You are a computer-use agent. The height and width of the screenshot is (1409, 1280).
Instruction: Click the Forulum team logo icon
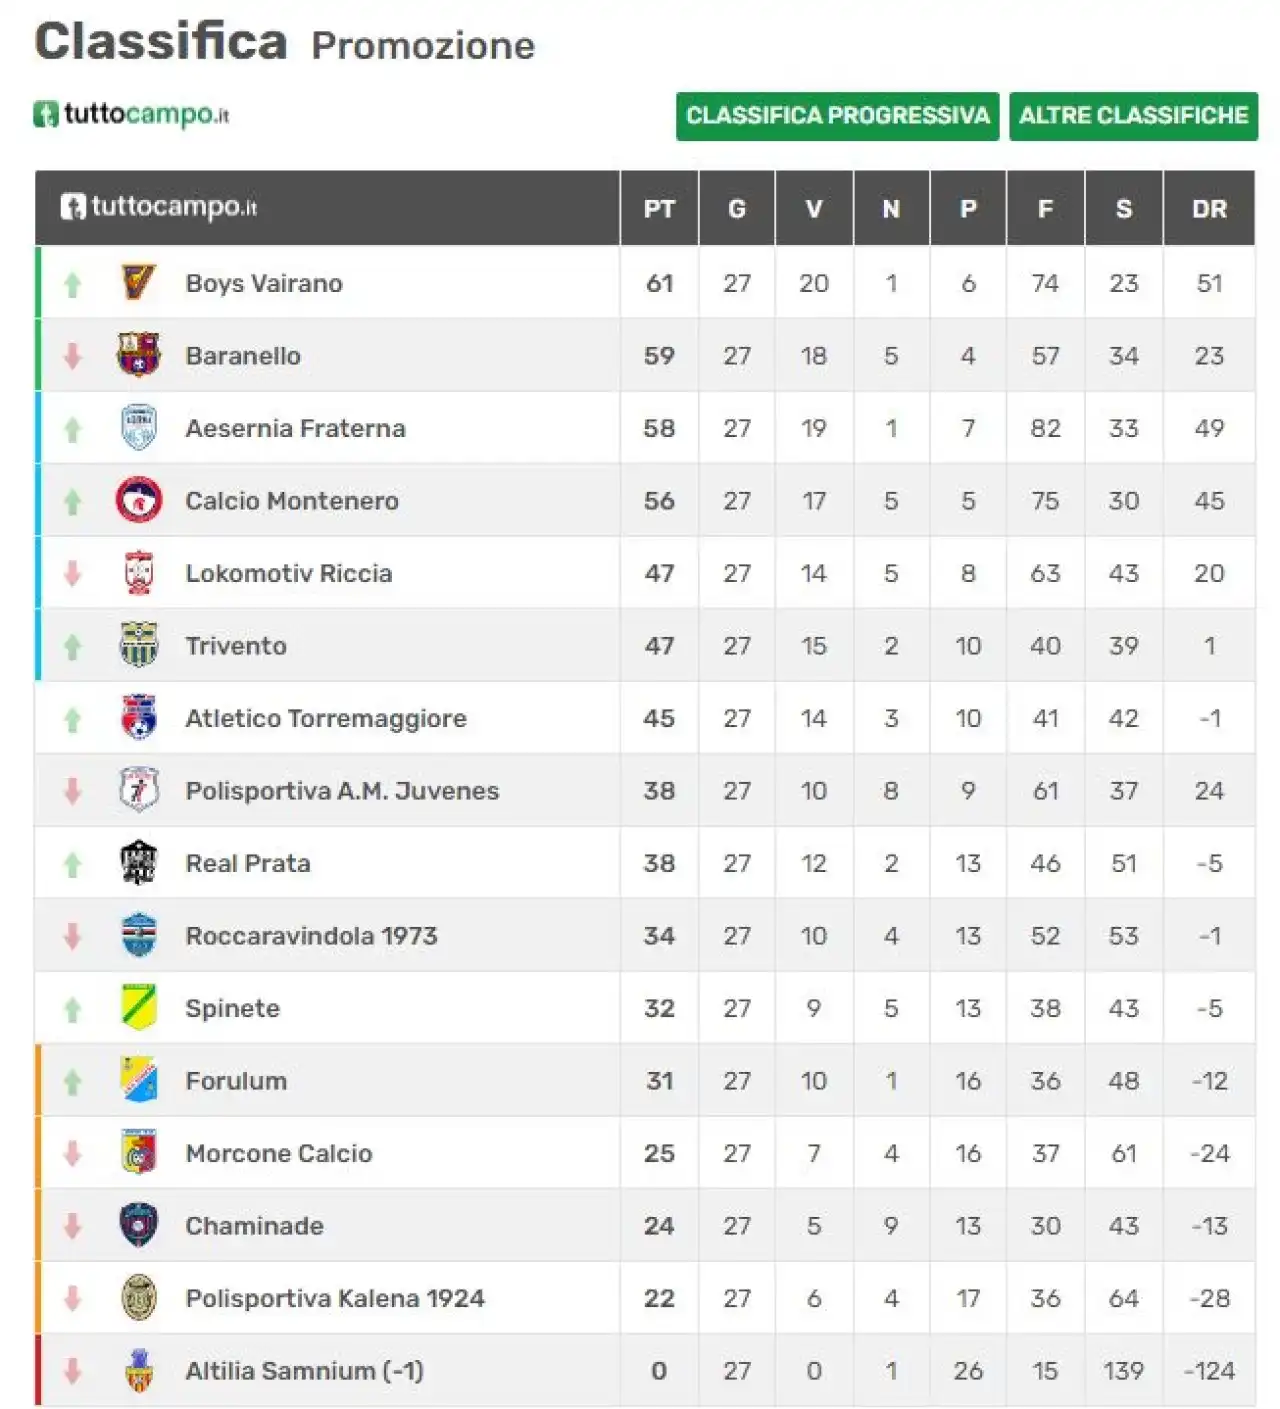pos(139,1080)
